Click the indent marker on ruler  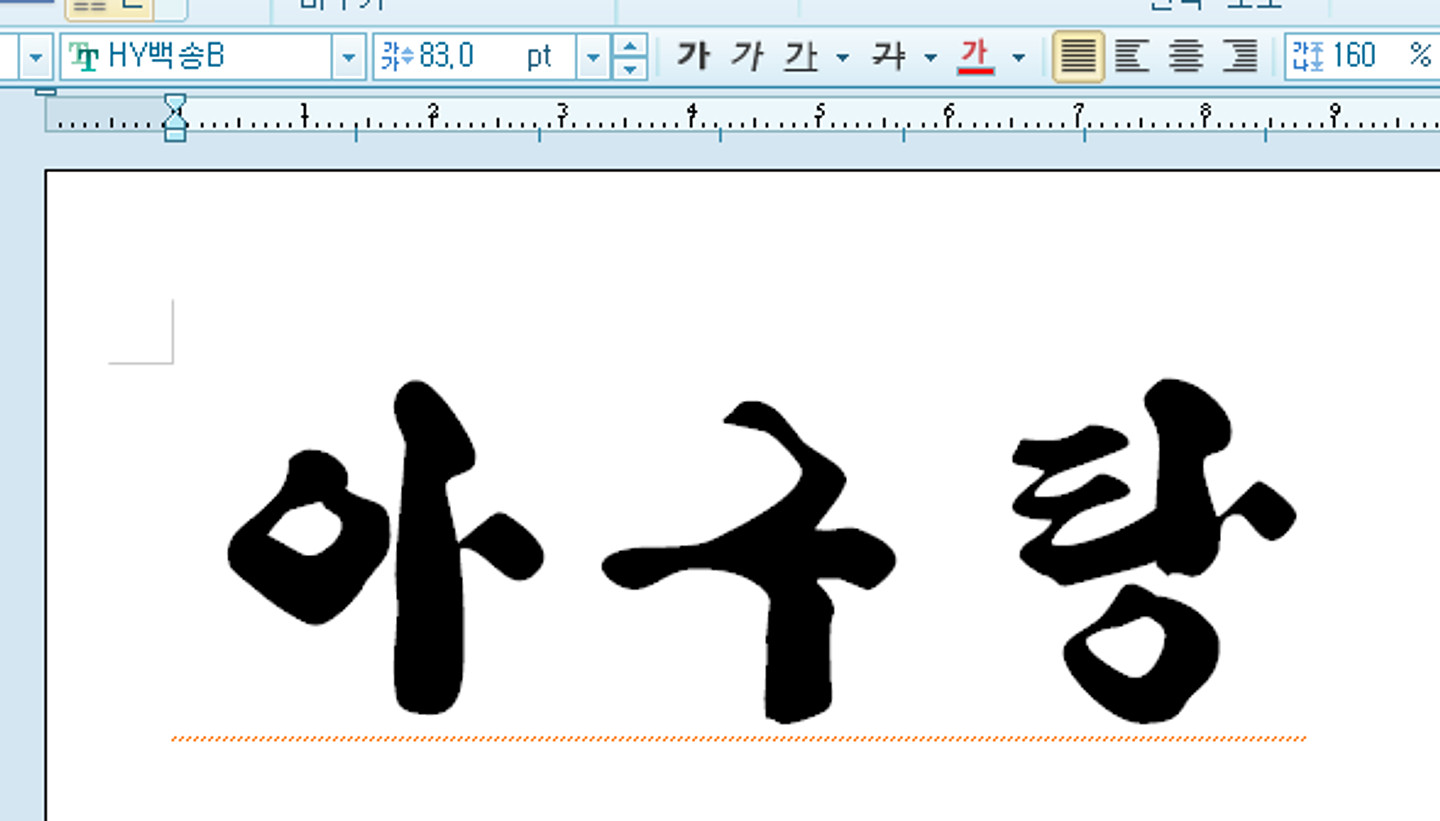tap(175, 117)
